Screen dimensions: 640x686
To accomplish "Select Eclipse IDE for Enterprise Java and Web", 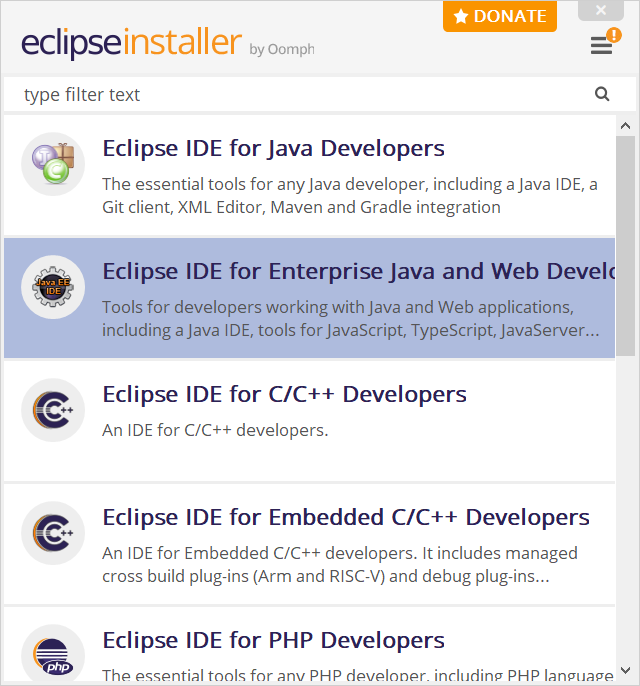I will 309,298.
